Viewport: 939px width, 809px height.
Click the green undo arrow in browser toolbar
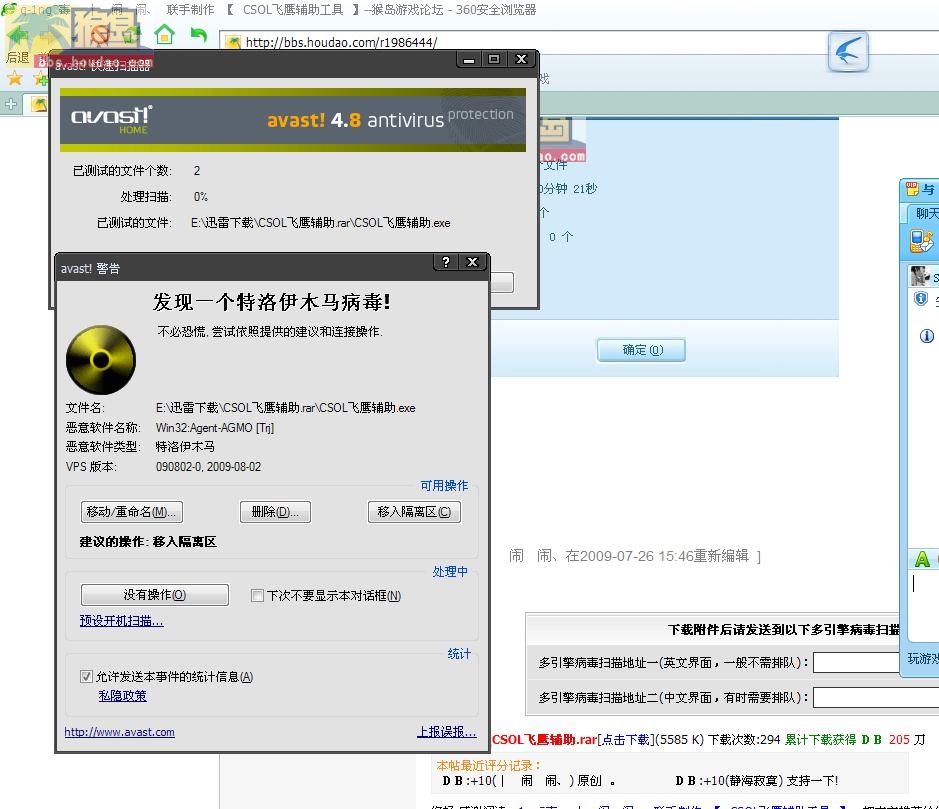(x=198, y=35)
